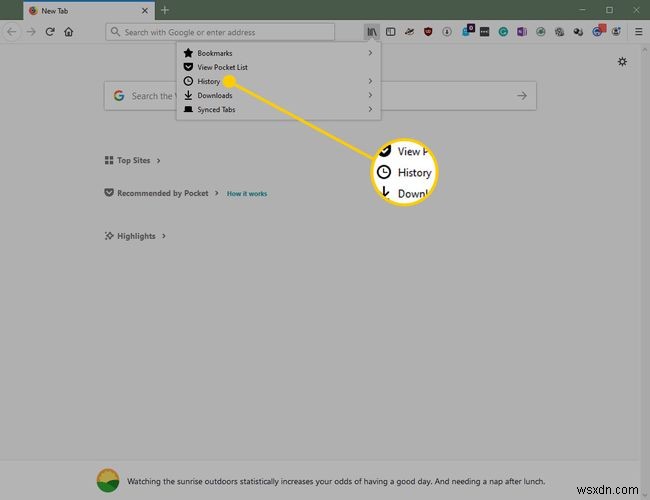Open the Library toolbar button
The image size is (650, 500).
pos(372,32)
